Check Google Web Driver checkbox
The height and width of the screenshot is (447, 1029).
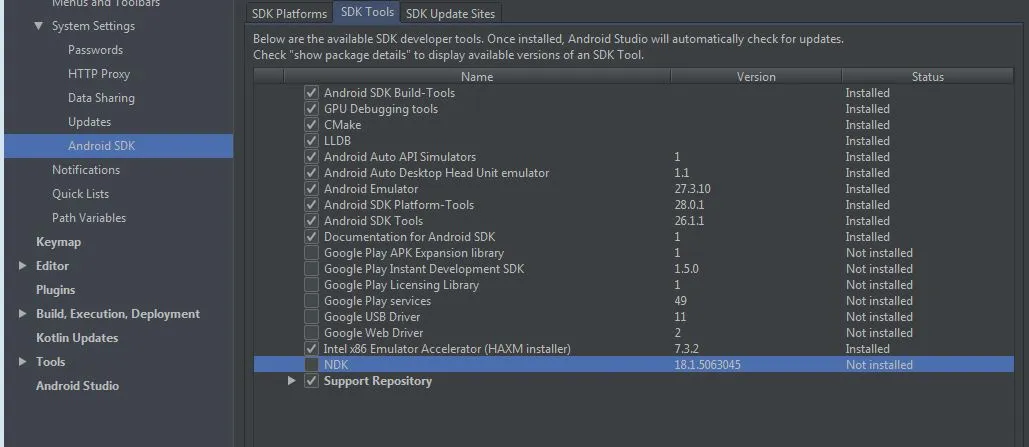(x=311, y=333)
